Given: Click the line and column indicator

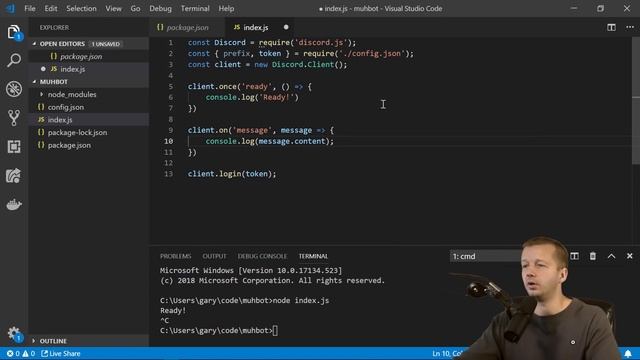Looking at the screenshot, I should coord(447,353).
